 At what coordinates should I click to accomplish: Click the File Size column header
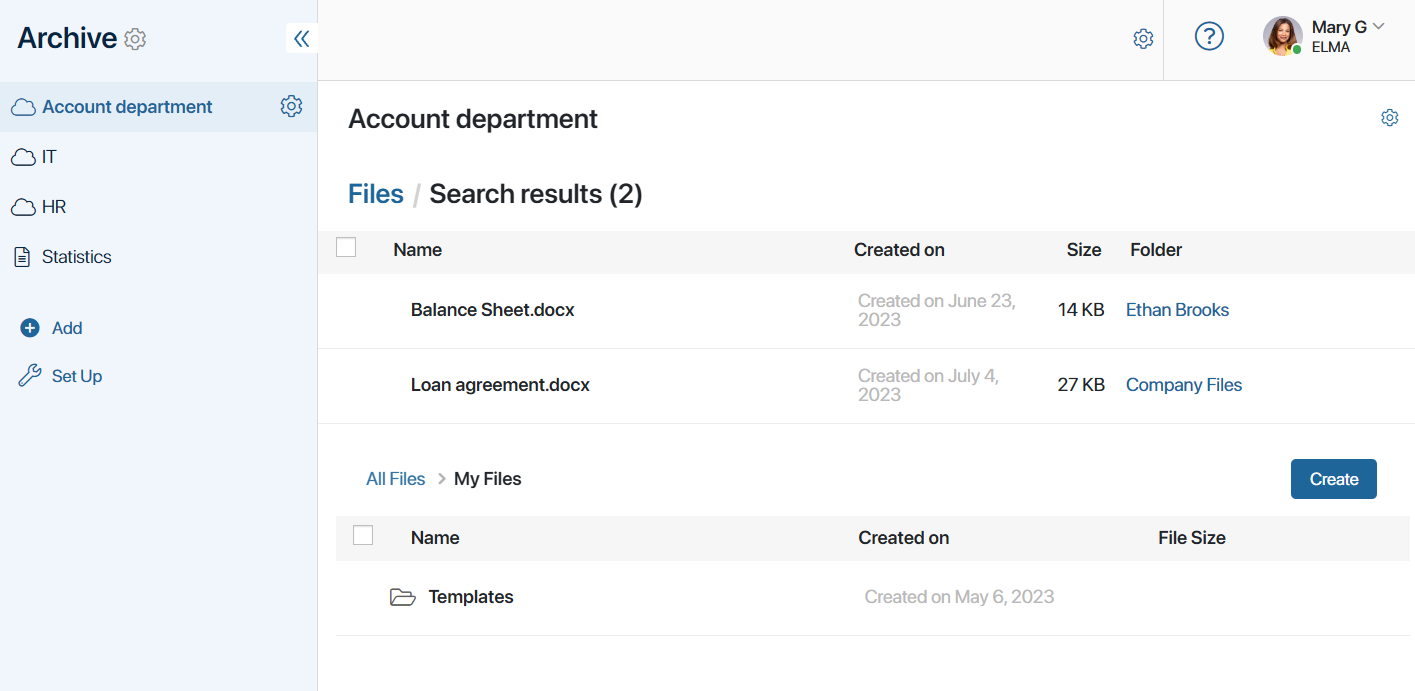[1192, 538]
